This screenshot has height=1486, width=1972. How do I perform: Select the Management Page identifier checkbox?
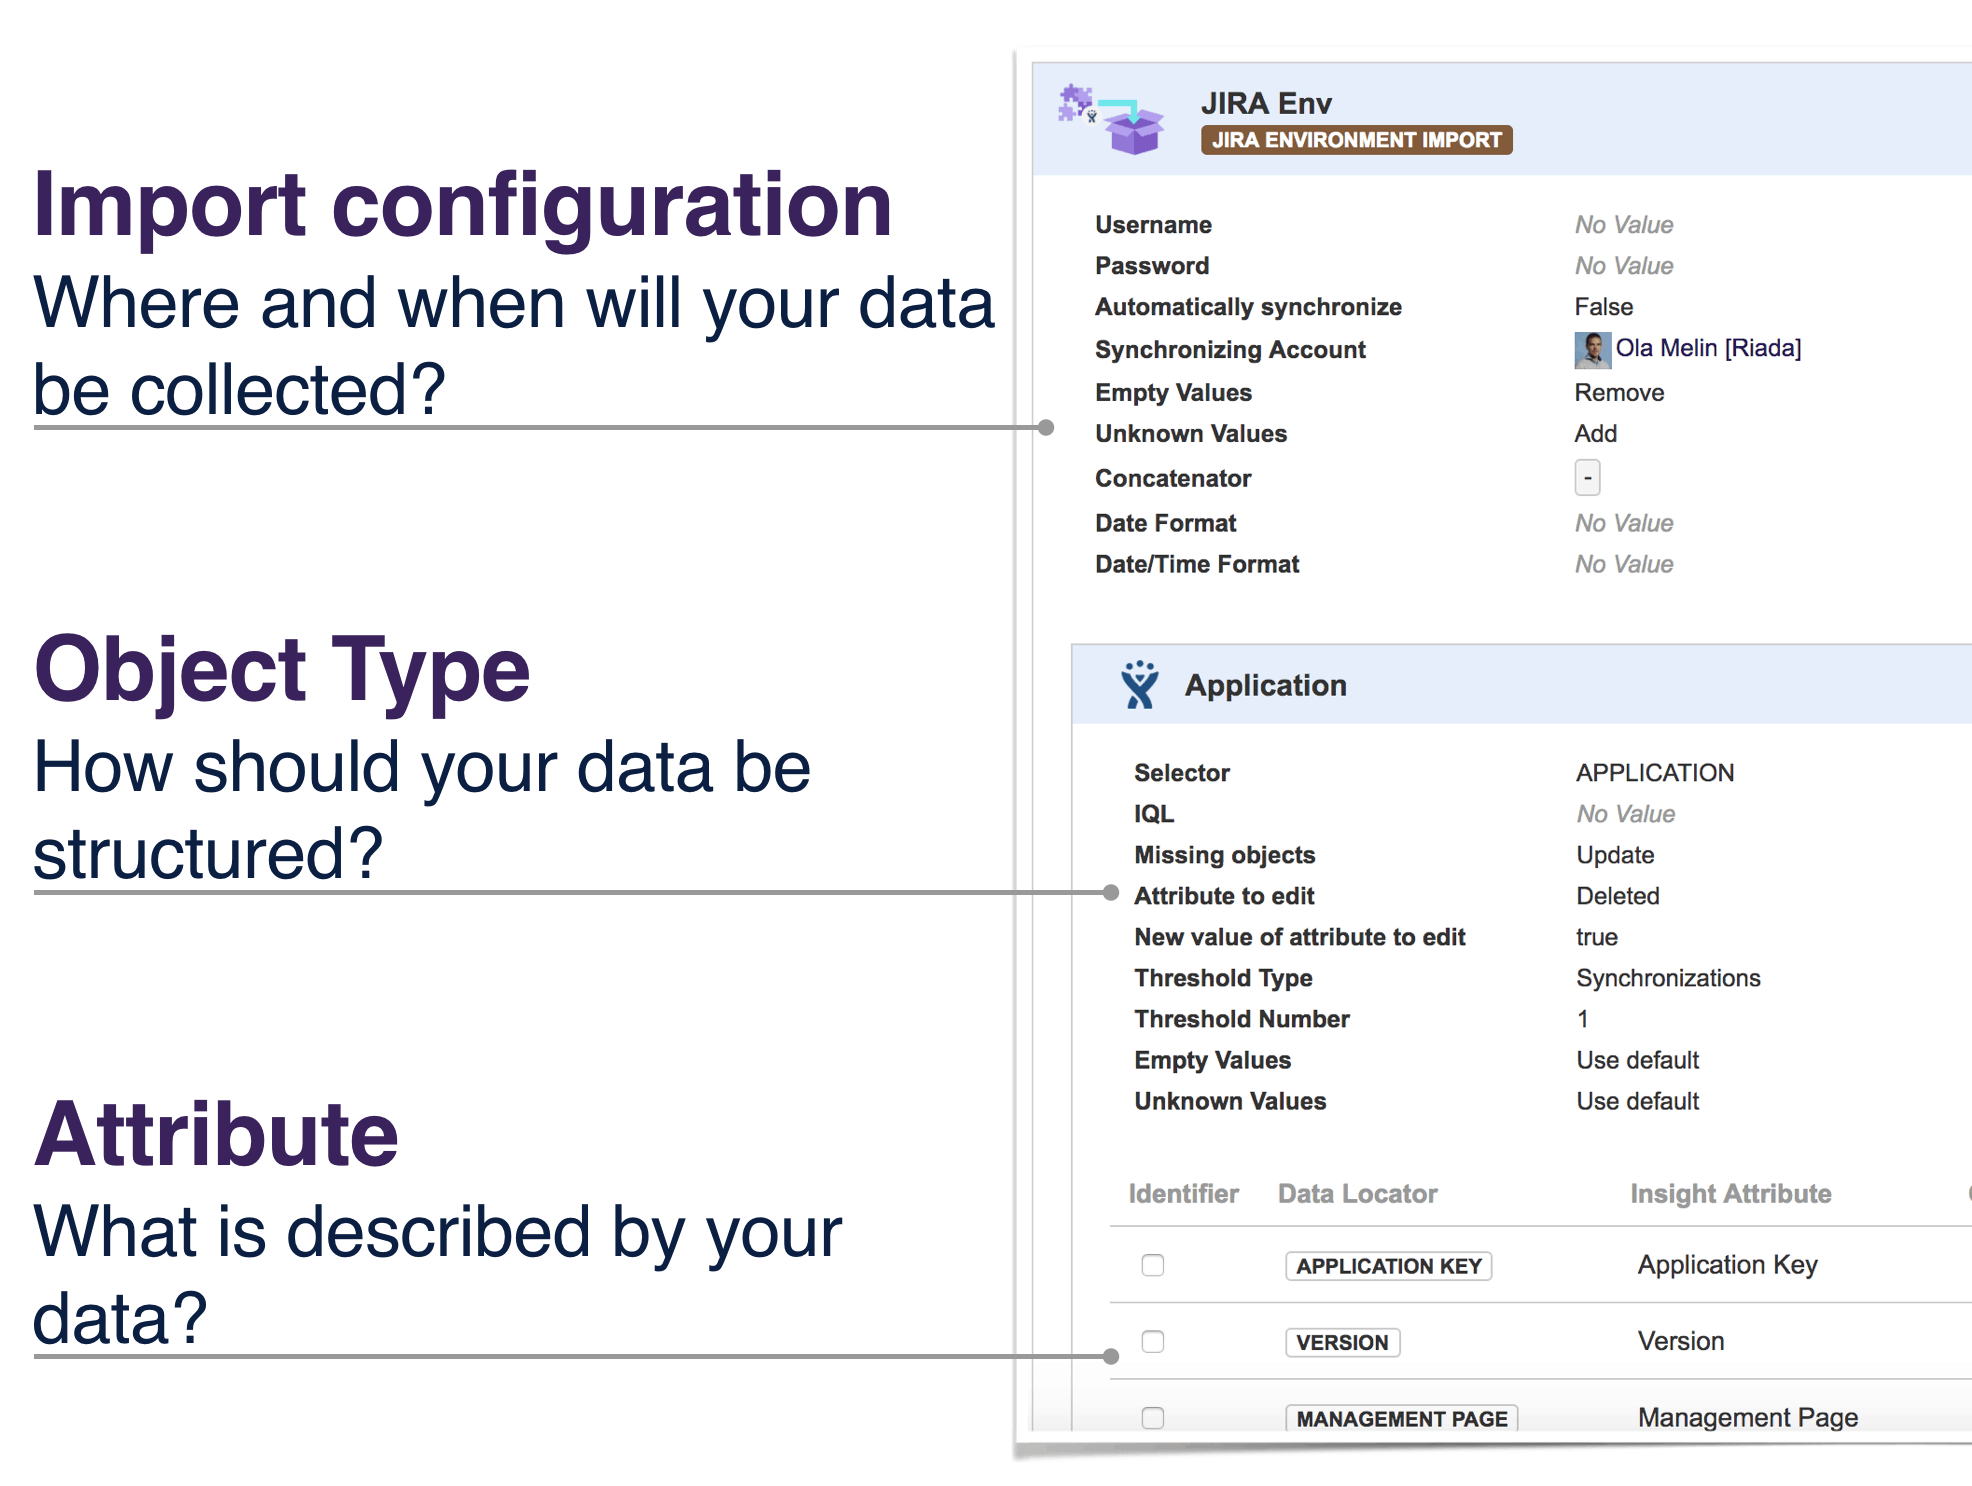1151,1419
